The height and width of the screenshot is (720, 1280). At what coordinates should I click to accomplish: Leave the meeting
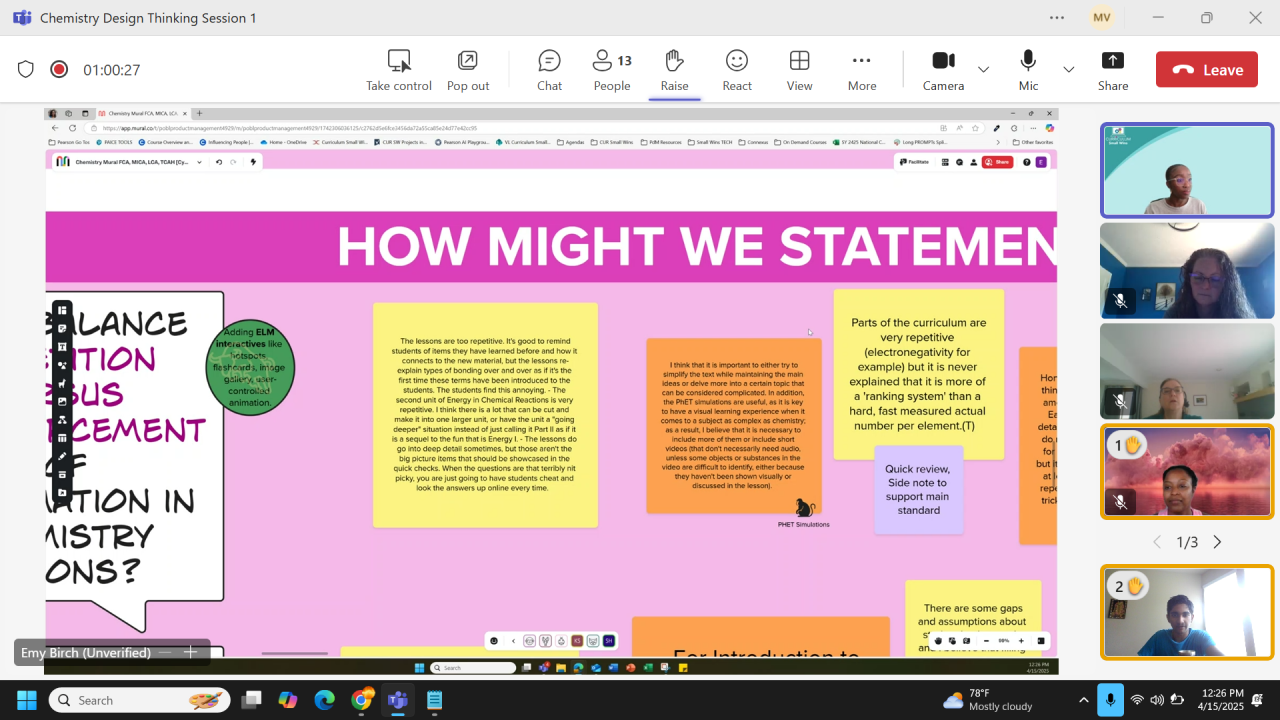pyautogui.click(x=1207, y=70)
